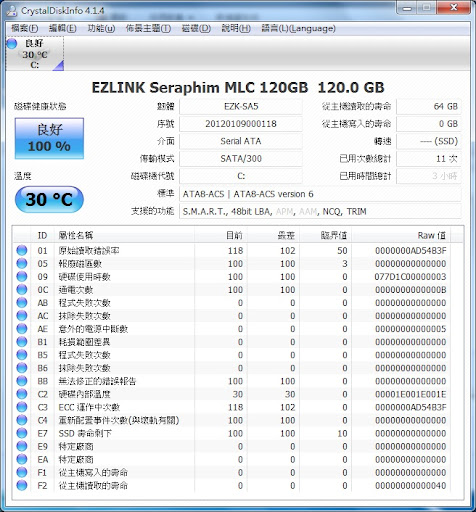Click the interface field showing Serial ATA
Viewport: 476px width, 512px height.
pos(241,141)
